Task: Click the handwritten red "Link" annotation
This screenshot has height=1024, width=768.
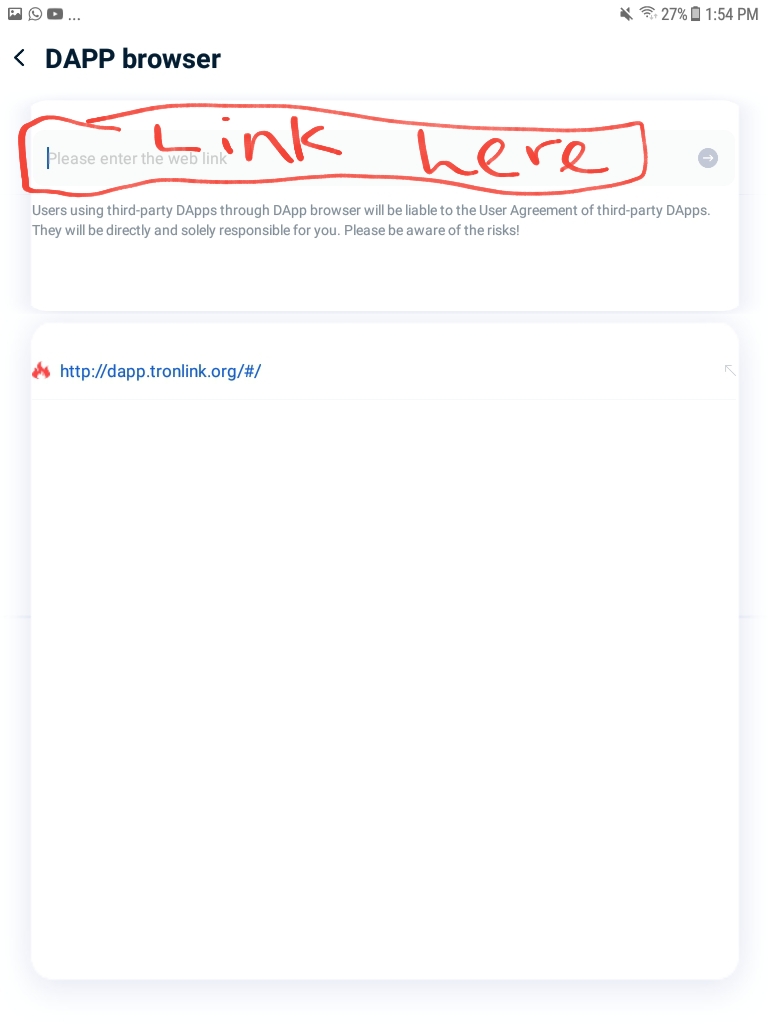Action: (248, 138)
